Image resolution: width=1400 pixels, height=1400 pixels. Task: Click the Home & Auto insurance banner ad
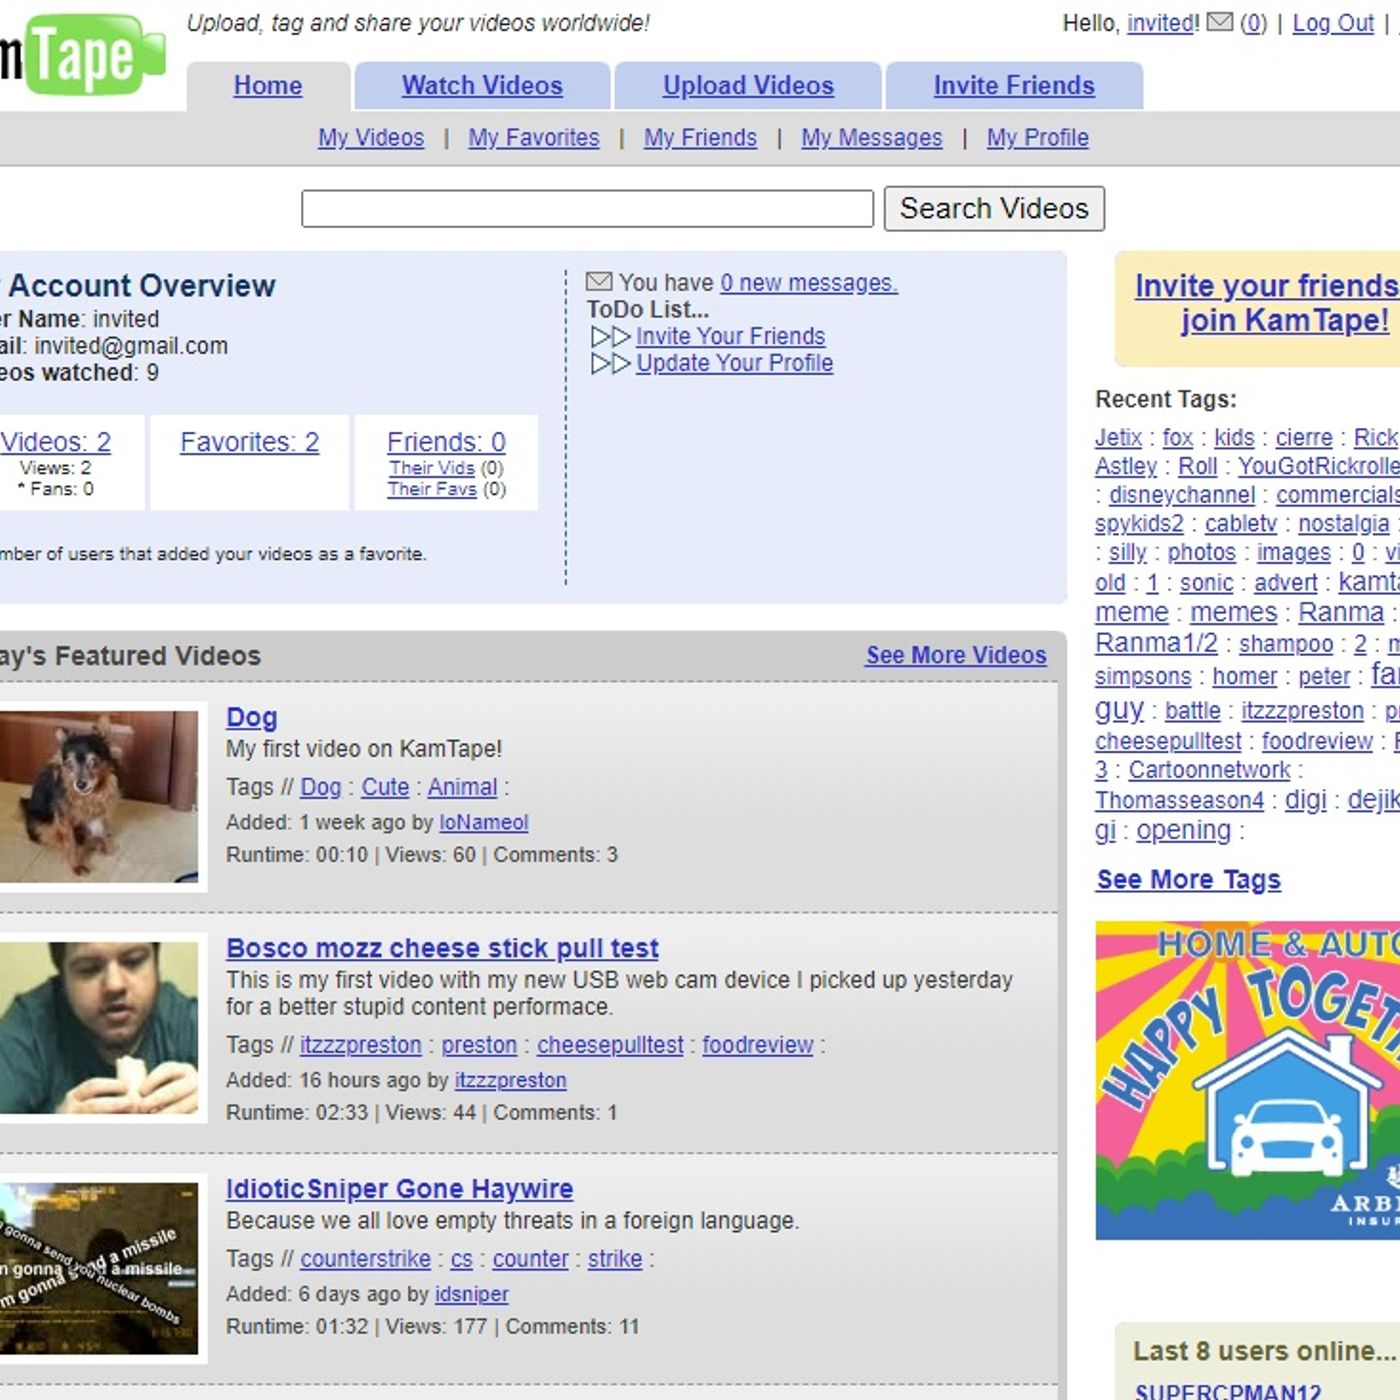tap(1247, 1080)
